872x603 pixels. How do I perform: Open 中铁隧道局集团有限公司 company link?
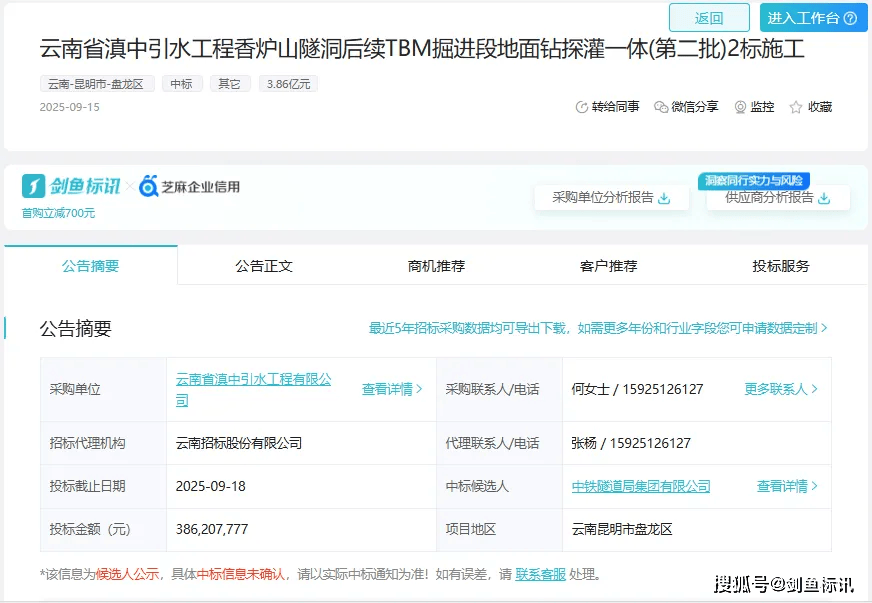pos(641,486)
